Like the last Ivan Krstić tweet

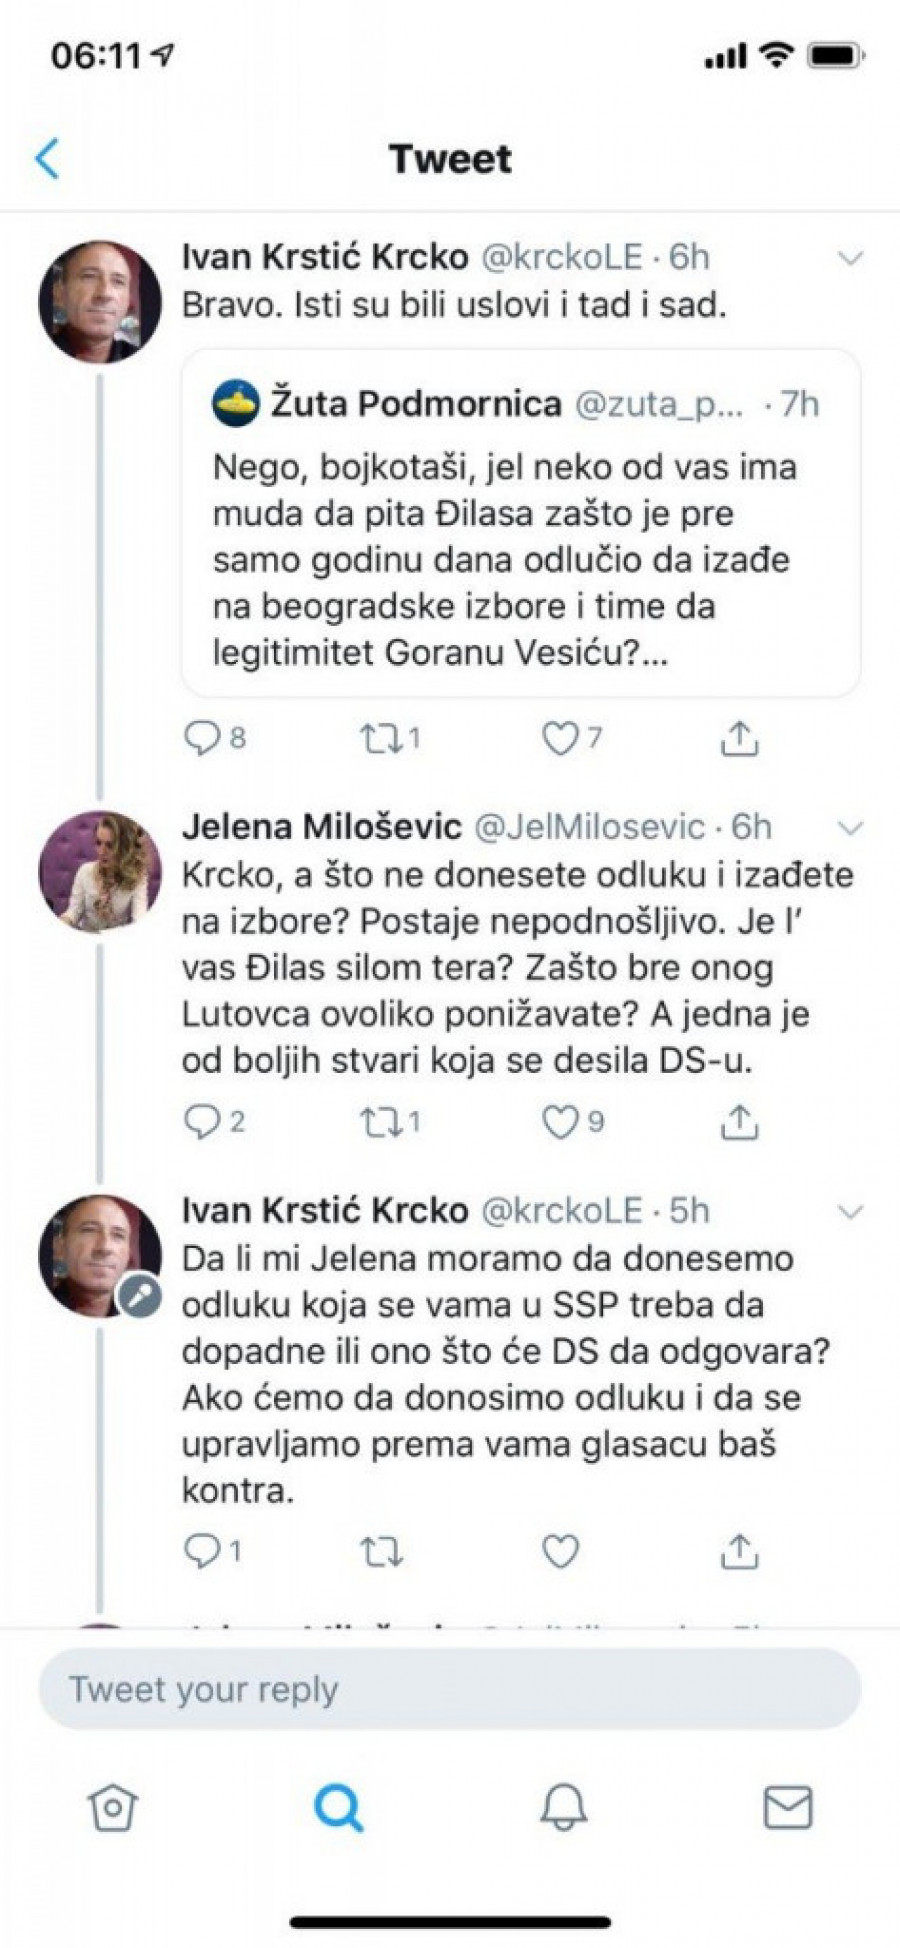pyautogui.click(x=561, y=1552)
